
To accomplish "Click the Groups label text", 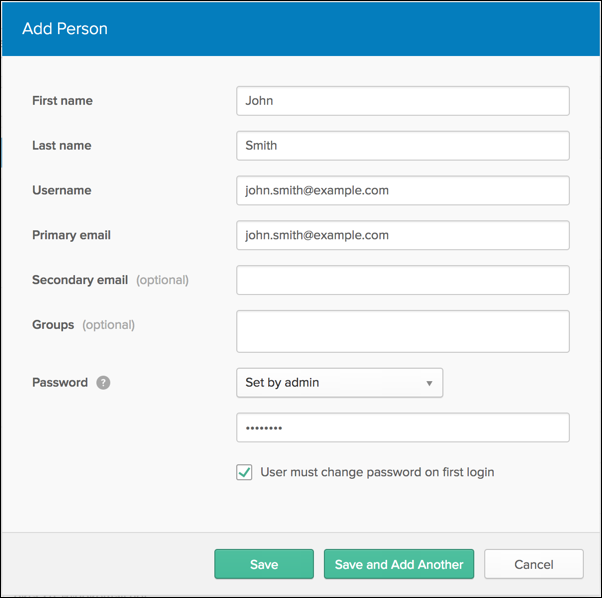I will [x=53, y=325].
